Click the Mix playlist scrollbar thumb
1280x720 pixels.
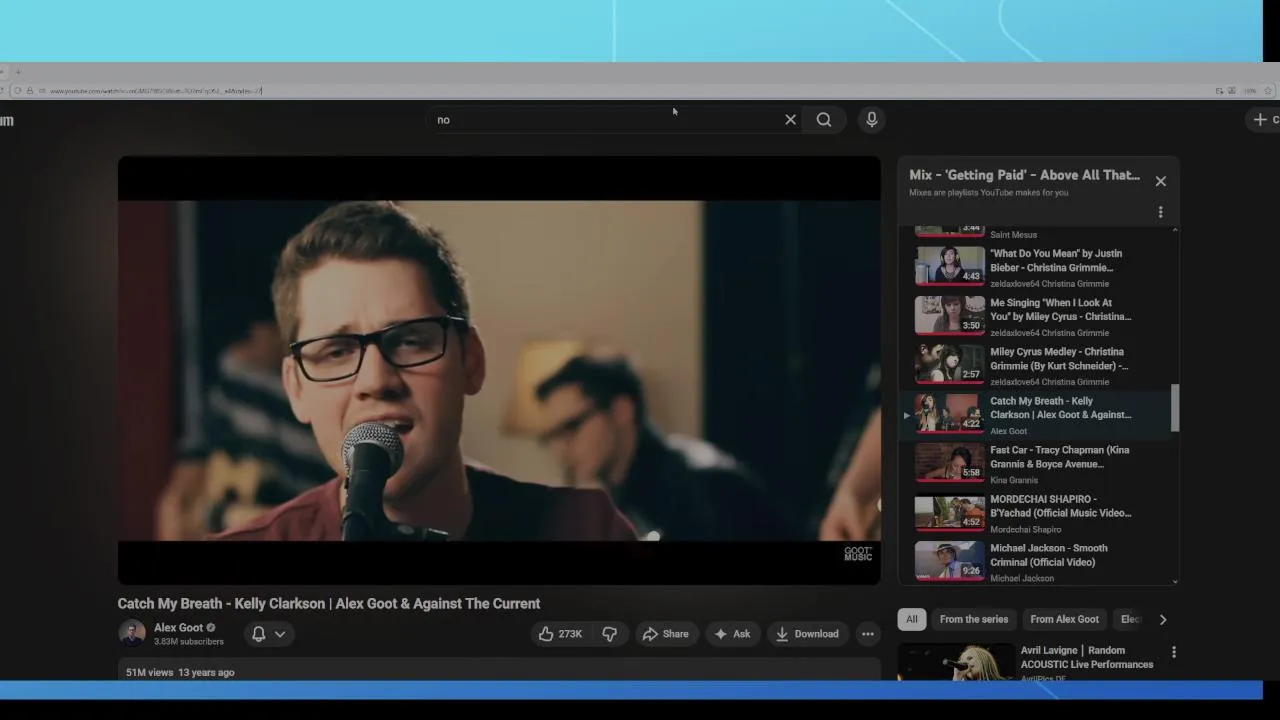point(1175,408)
